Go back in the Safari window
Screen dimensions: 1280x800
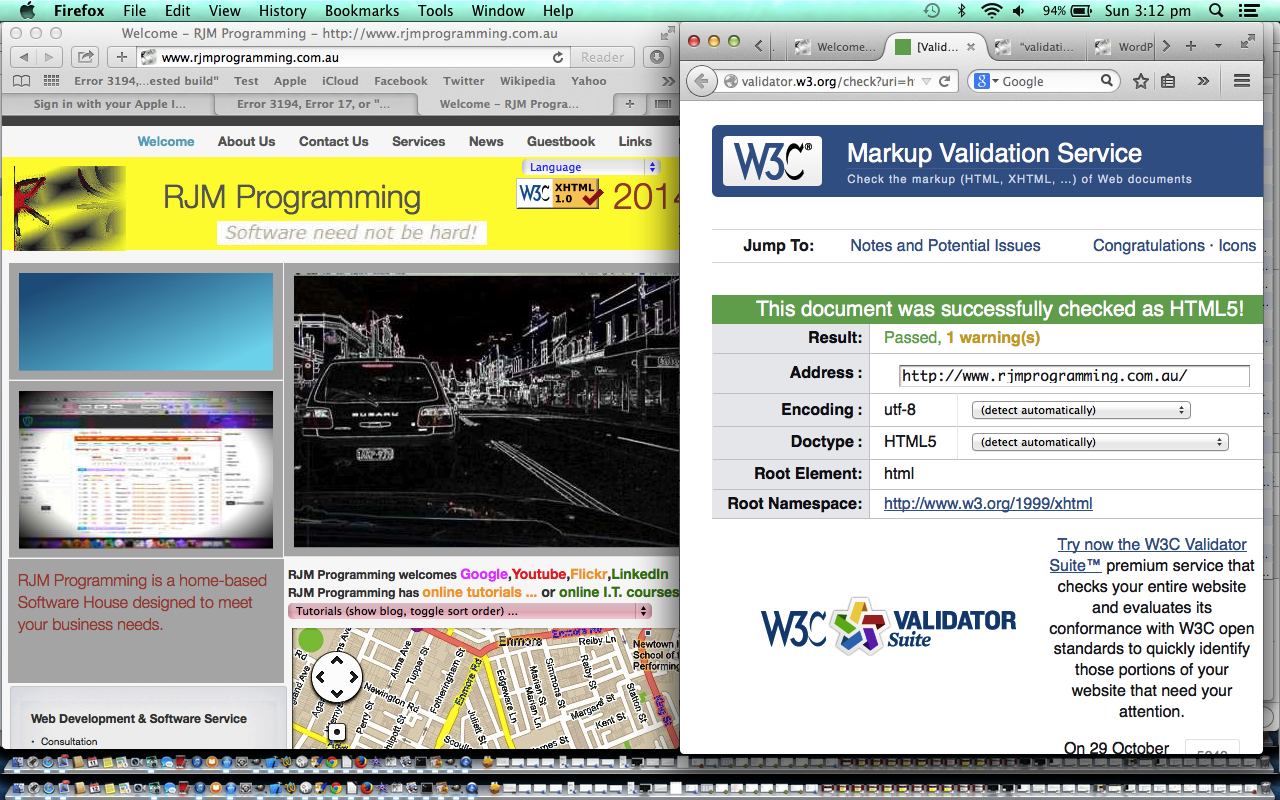[23, 57]
